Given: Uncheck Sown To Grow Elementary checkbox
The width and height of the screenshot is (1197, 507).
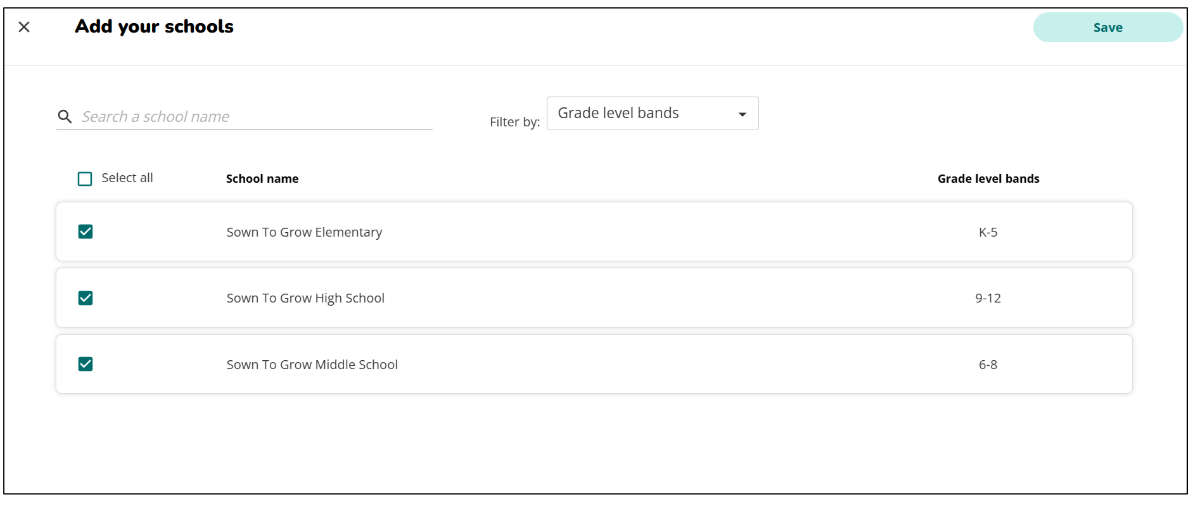Looking at the screenshot, I should (85, 232).
